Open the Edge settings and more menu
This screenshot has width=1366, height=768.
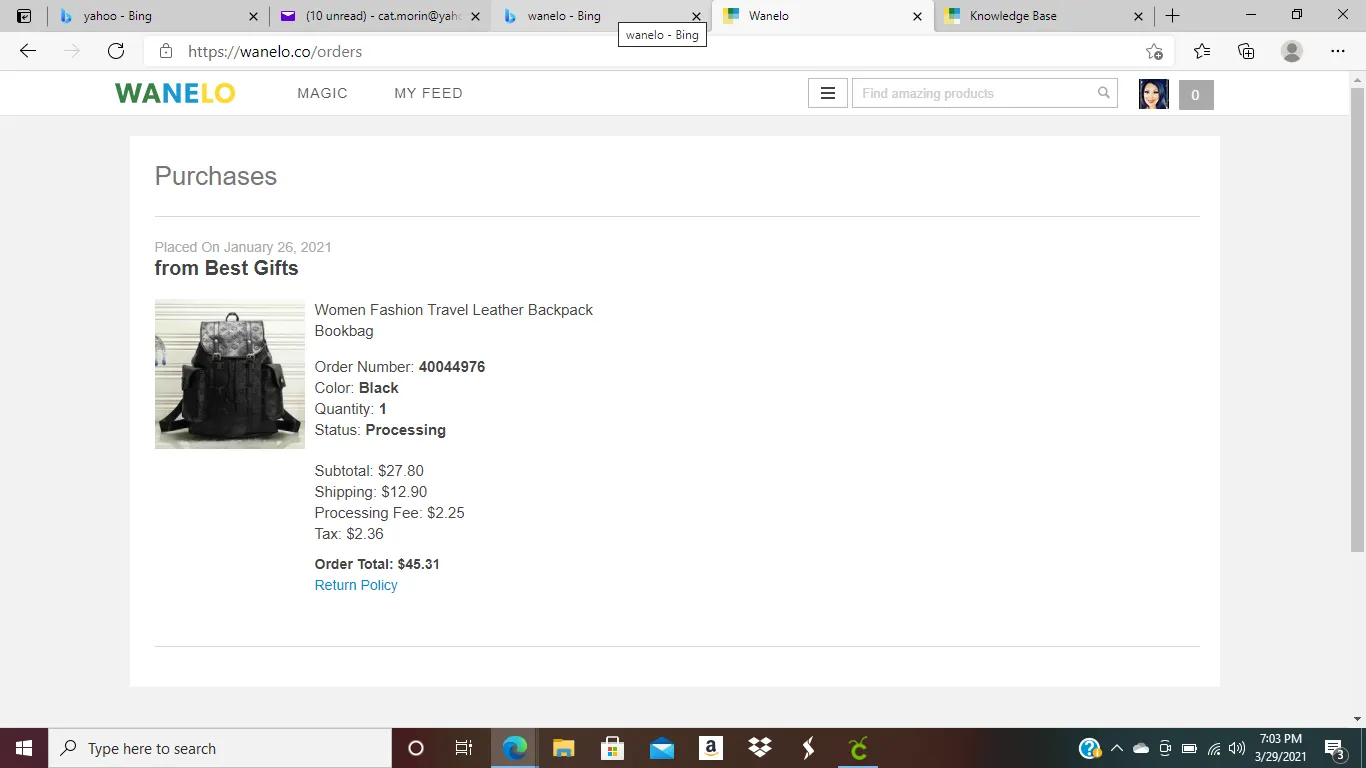click(x=1338, y=51)
